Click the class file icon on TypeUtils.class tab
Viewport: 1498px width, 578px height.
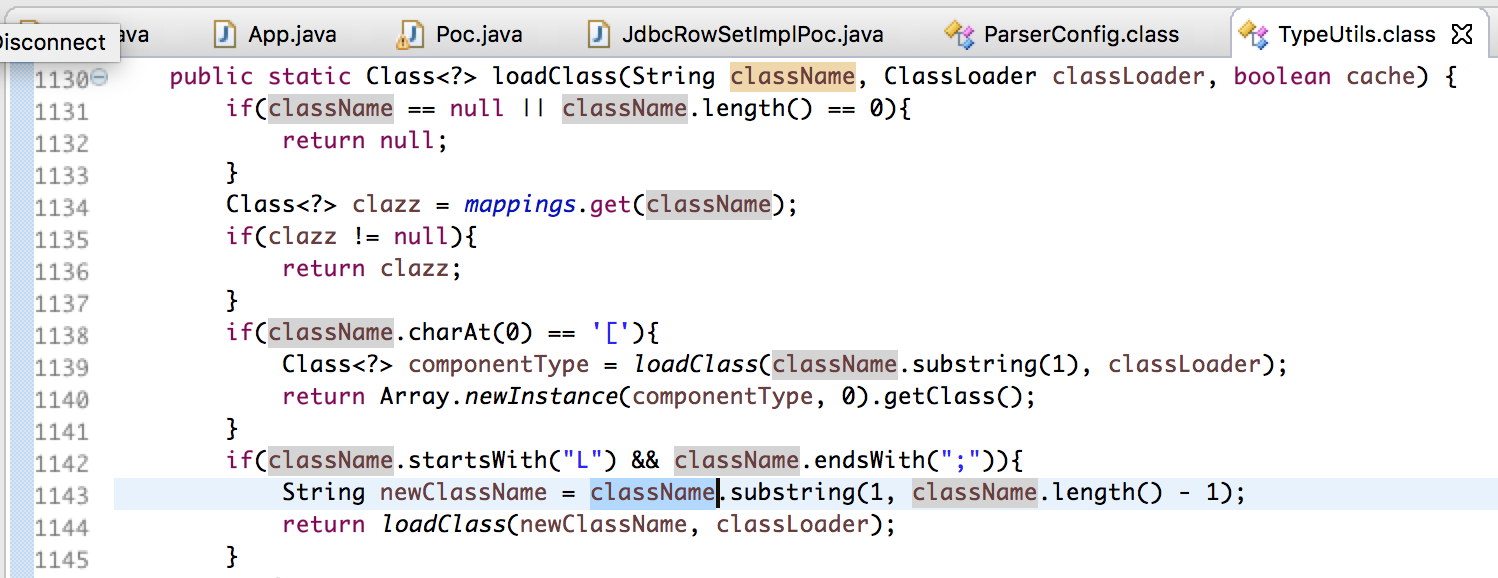coord(1253,34)
